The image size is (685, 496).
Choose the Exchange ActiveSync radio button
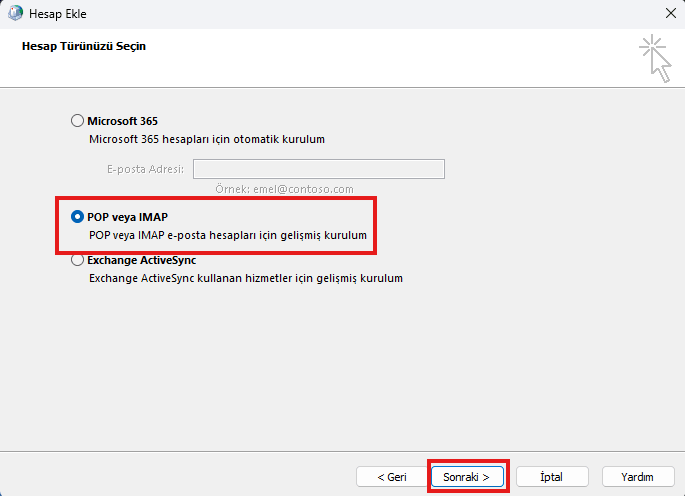pos(77,260)
